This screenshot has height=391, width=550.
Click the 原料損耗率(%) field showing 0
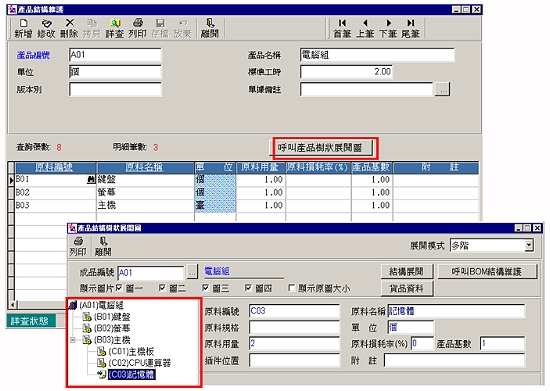(422, 344)
